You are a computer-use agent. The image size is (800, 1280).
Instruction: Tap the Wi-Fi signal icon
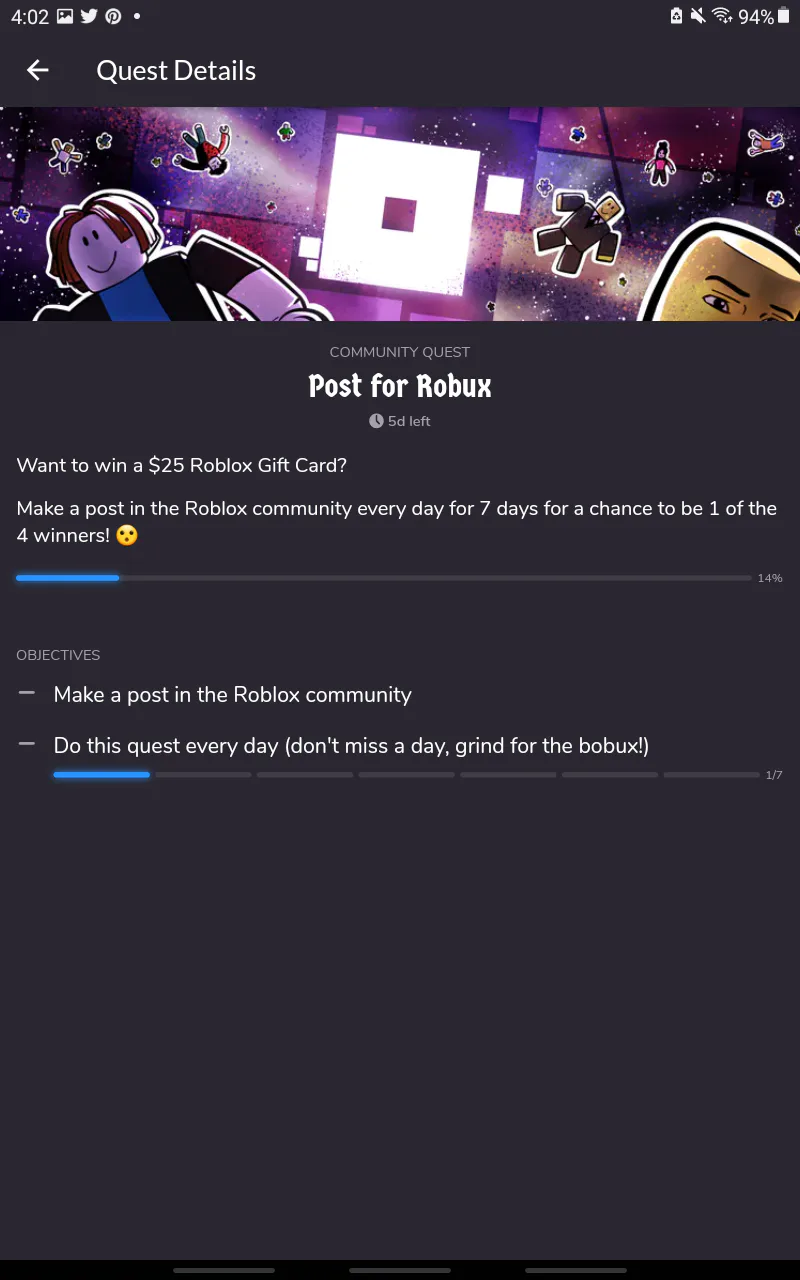click(722, 16)
